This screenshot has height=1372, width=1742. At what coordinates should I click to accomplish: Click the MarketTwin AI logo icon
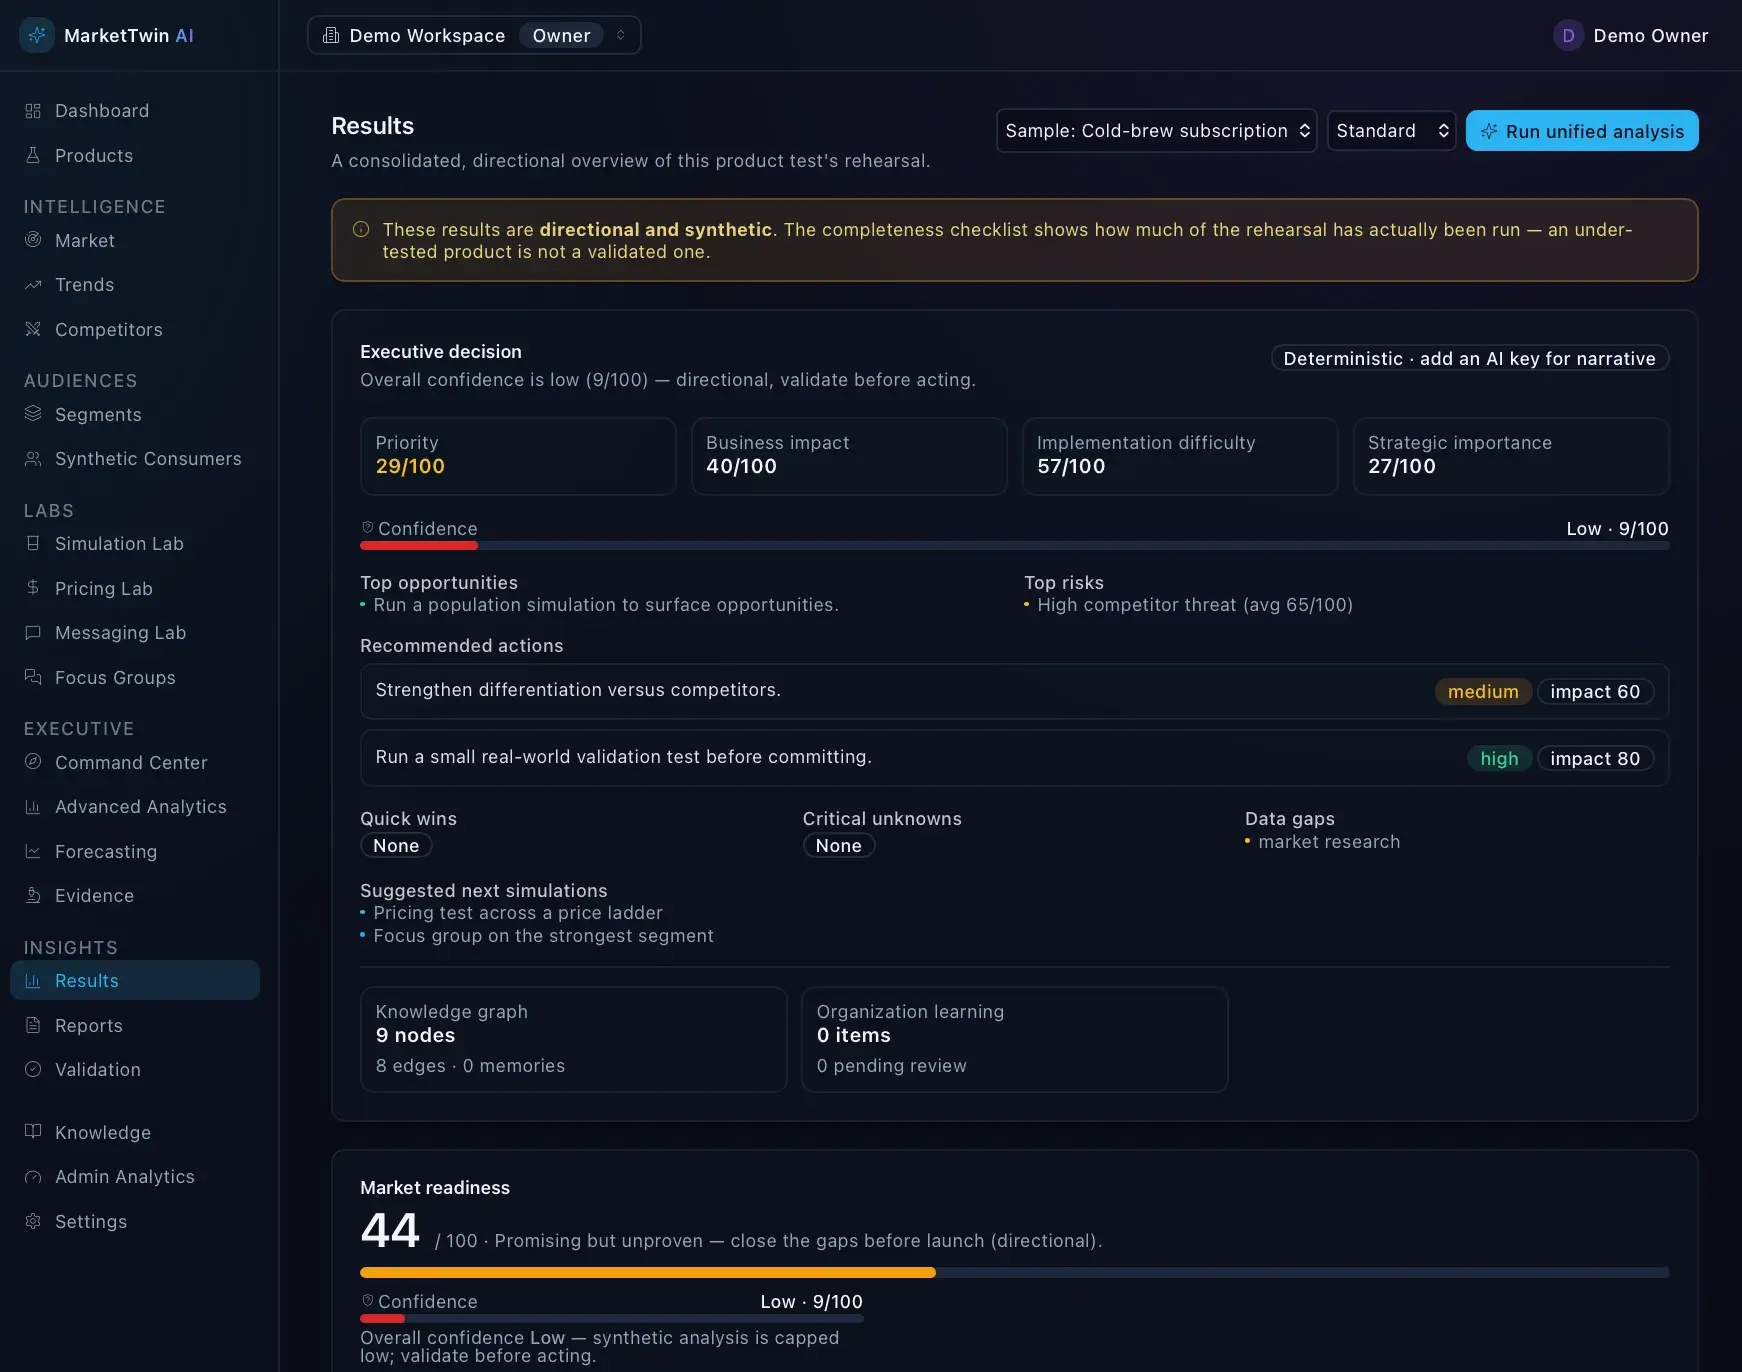37,35
